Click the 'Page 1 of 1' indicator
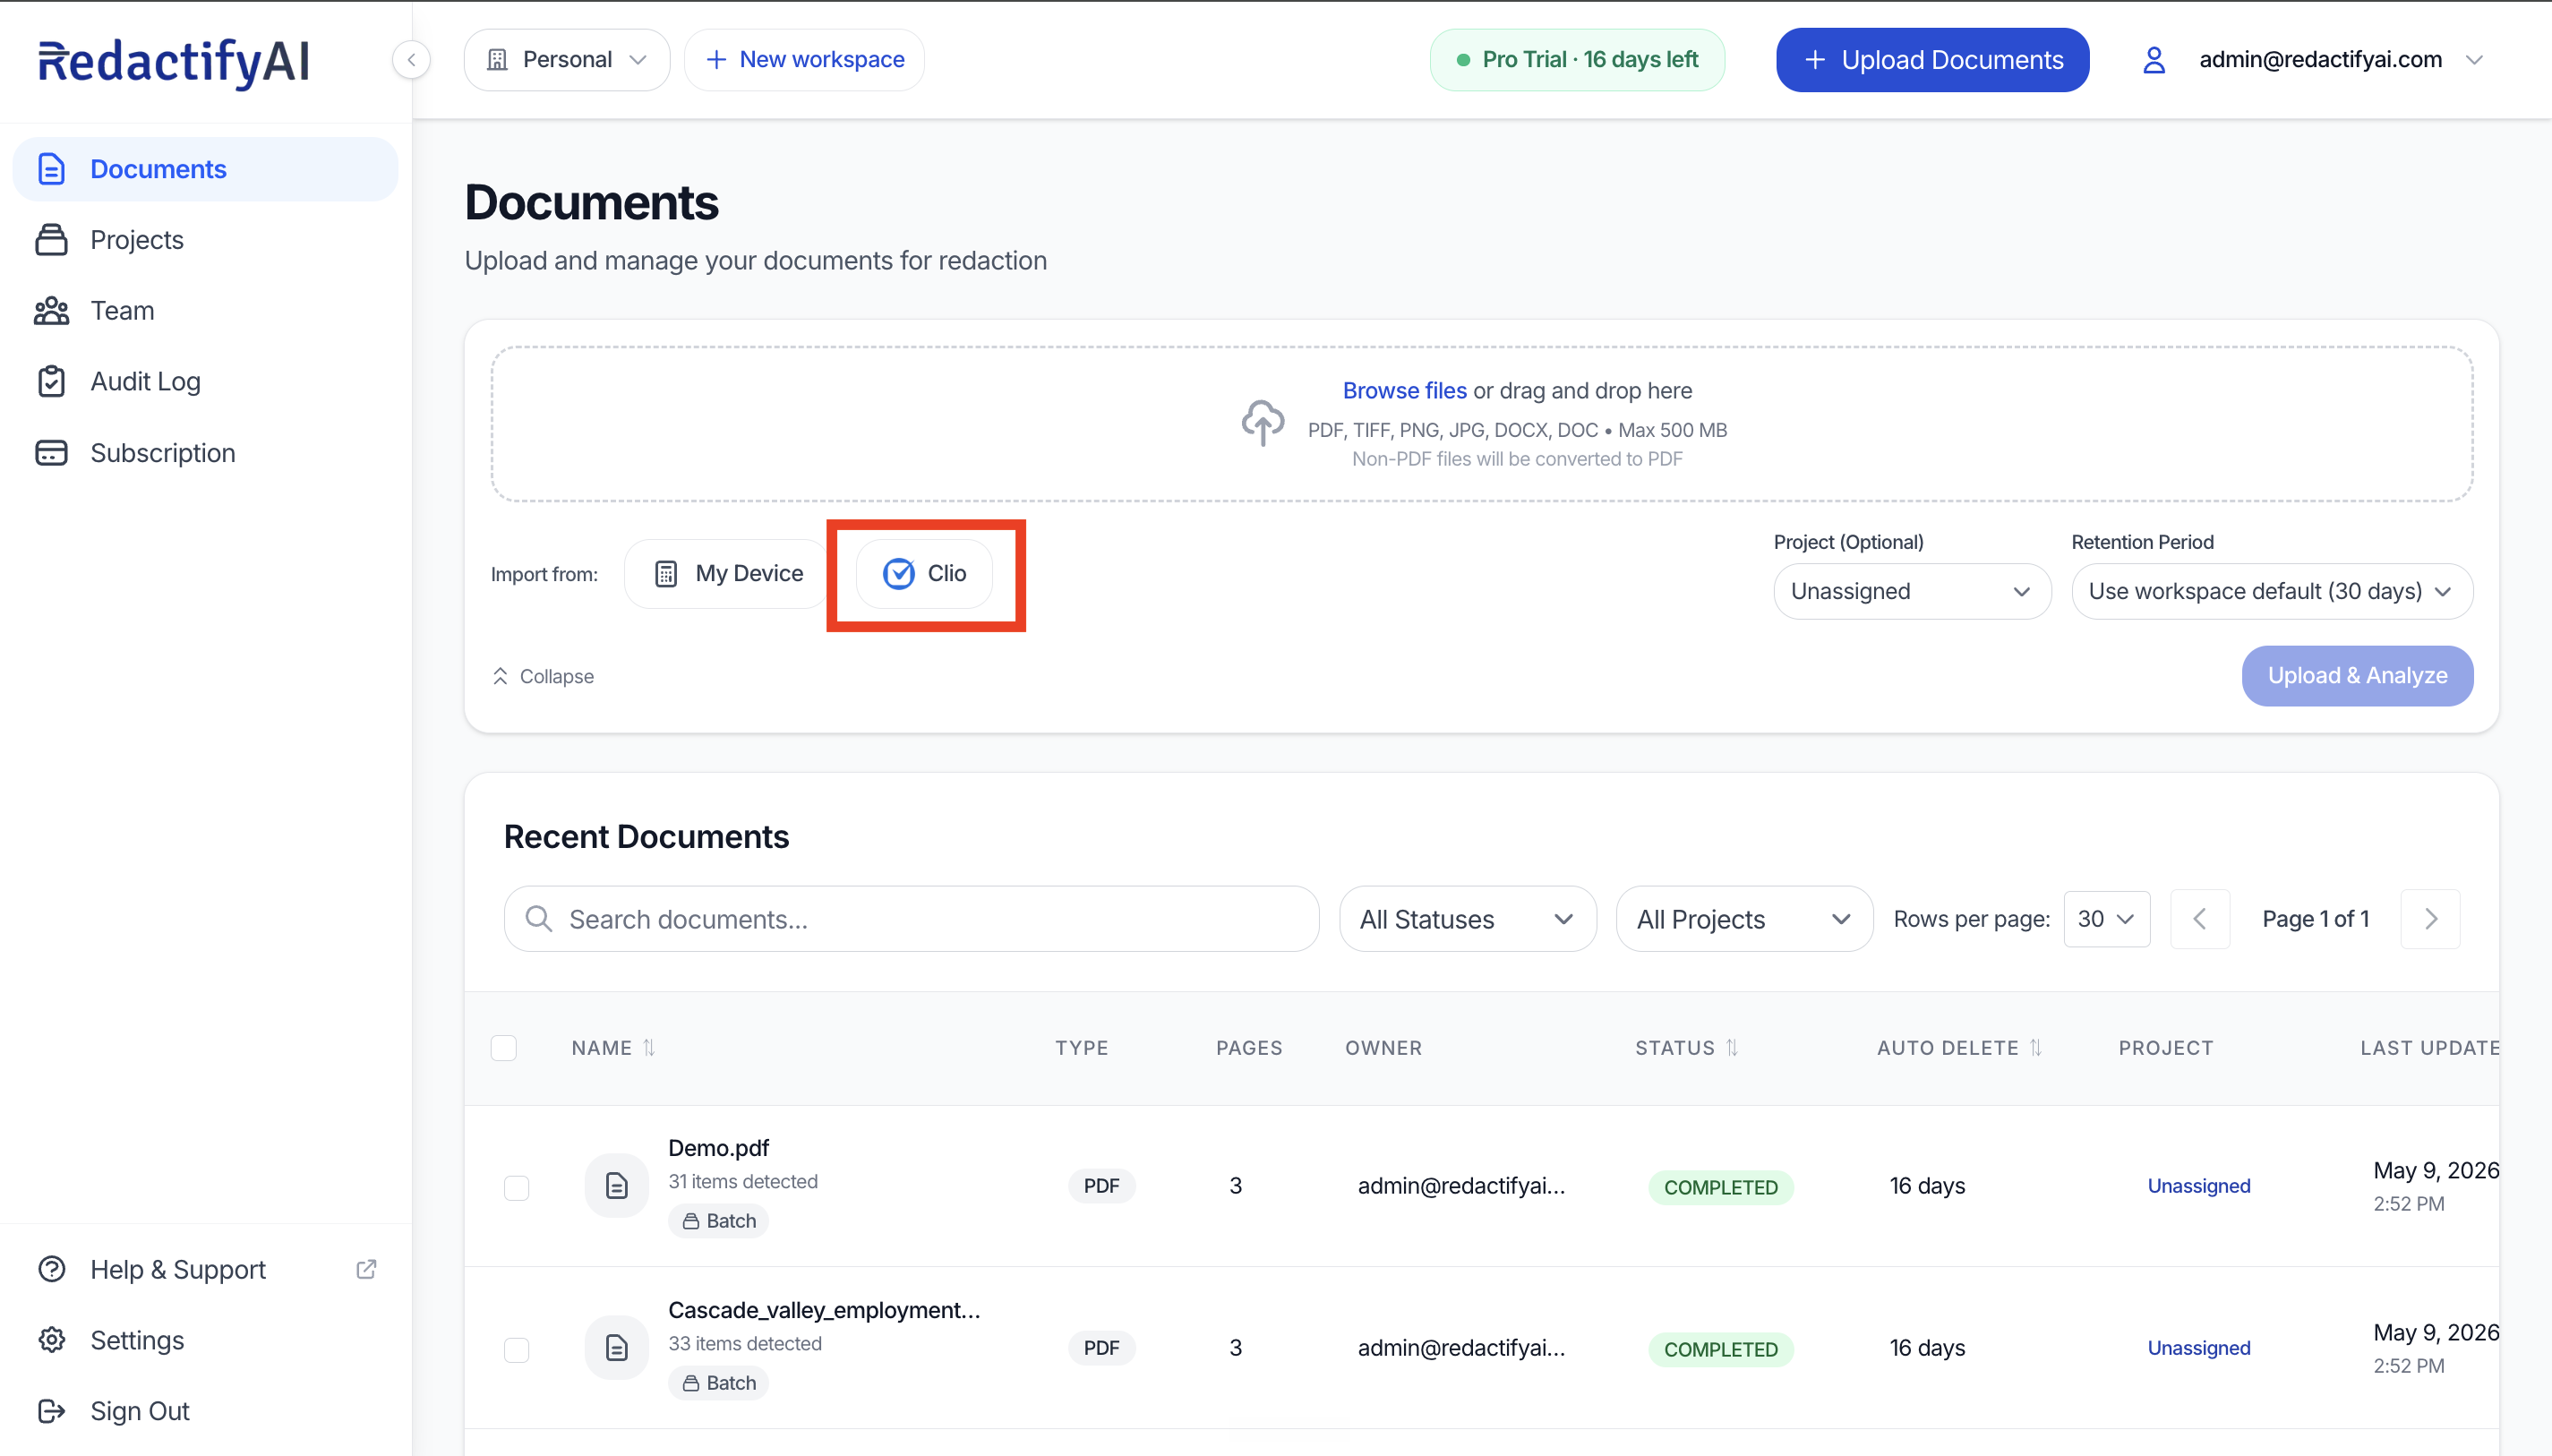Screen dimensions: 2552x1456 [x=2316, y=919]
